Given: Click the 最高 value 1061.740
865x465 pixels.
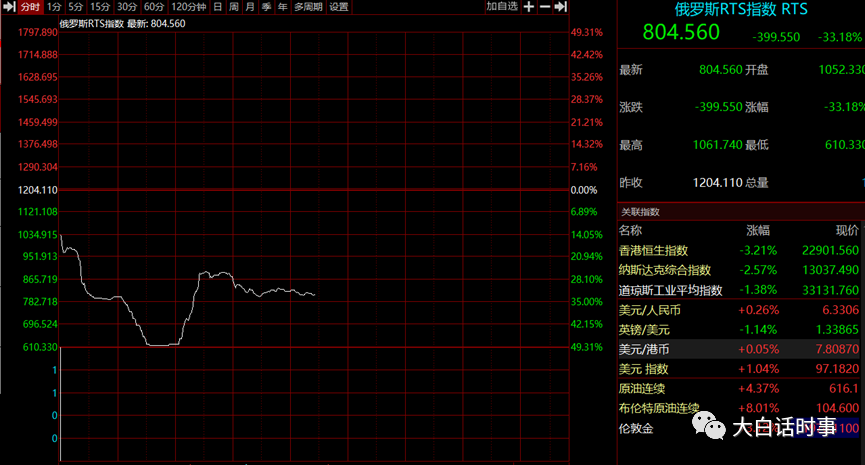Looking at the screenshot, I should [718, 145].
